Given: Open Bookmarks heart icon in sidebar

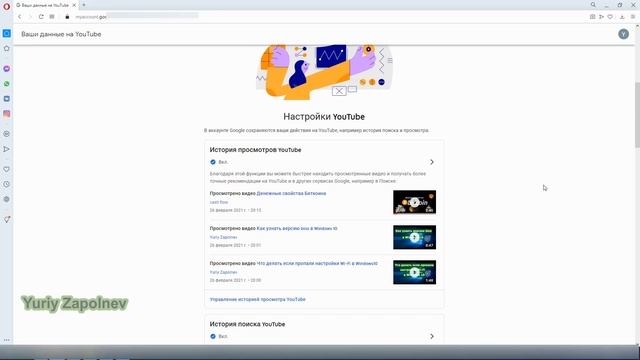Looking at the screenshot, I should pos(7,169).
